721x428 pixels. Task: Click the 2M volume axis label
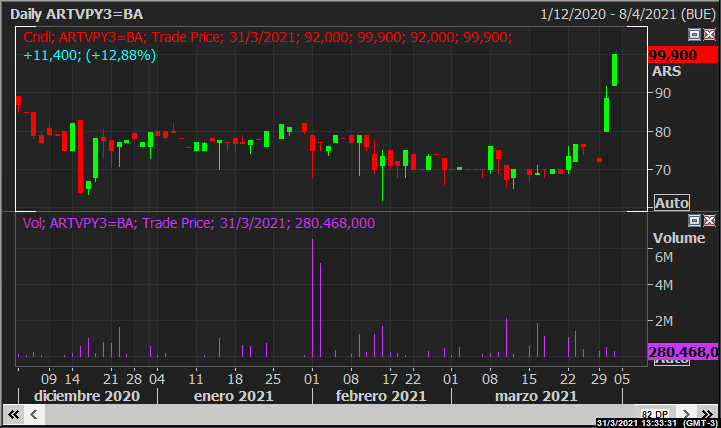point(664,321)
